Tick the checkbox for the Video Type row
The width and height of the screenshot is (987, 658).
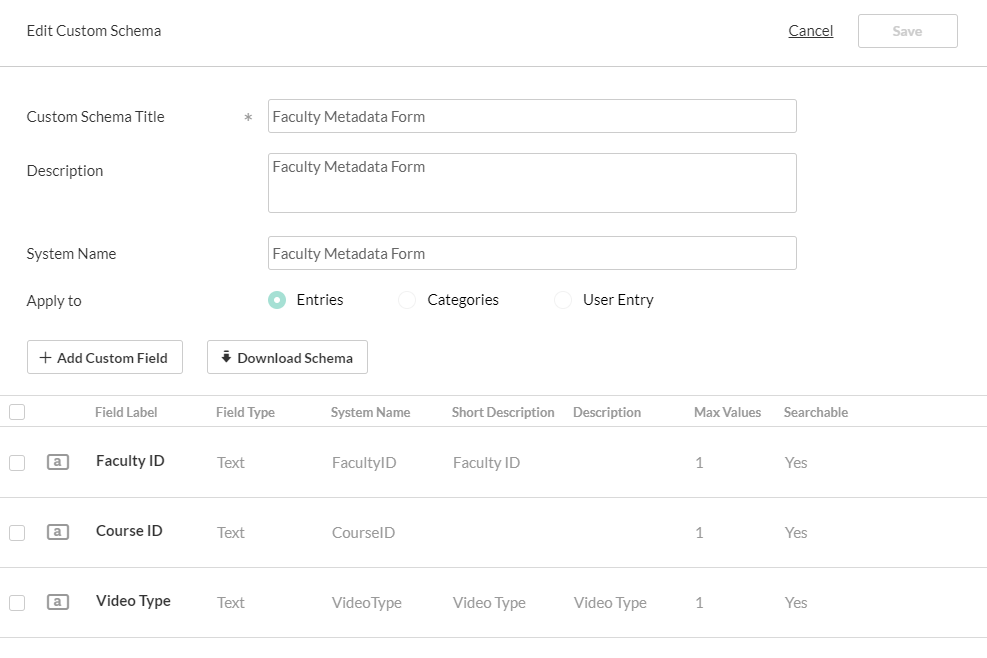pyautogui.click(x=17, y=603)
